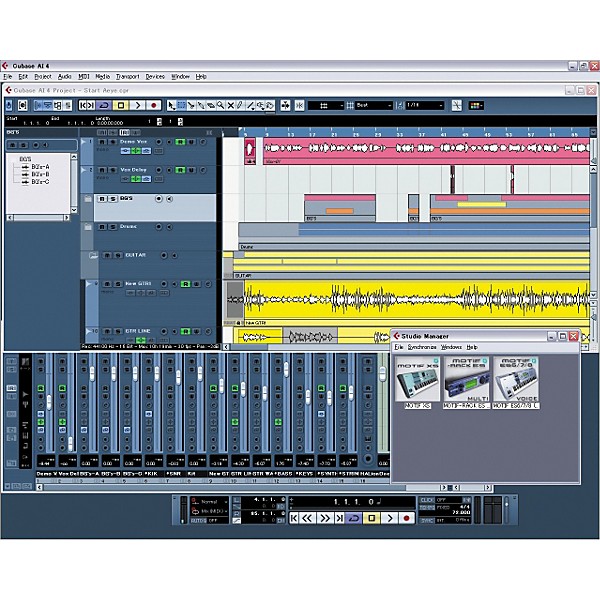This screenshot has width=600, height=600.
Task: Select the Range Selection tool
Action: point(181,105)
